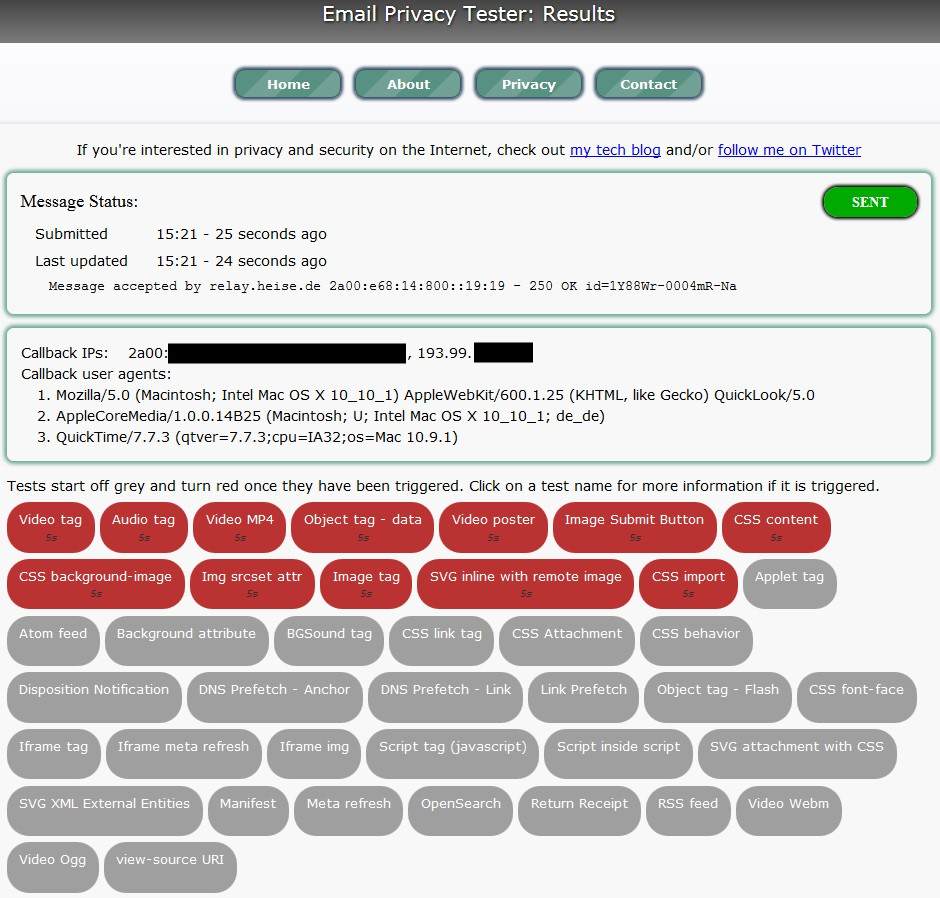Click the Script tag (javascript) test
Screen dimensions: 940x898
[452, 754]
